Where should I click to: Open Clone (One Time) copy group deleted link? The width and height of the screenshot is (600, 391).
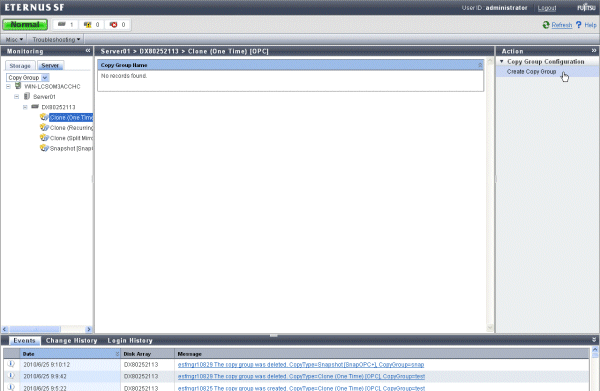301,376
